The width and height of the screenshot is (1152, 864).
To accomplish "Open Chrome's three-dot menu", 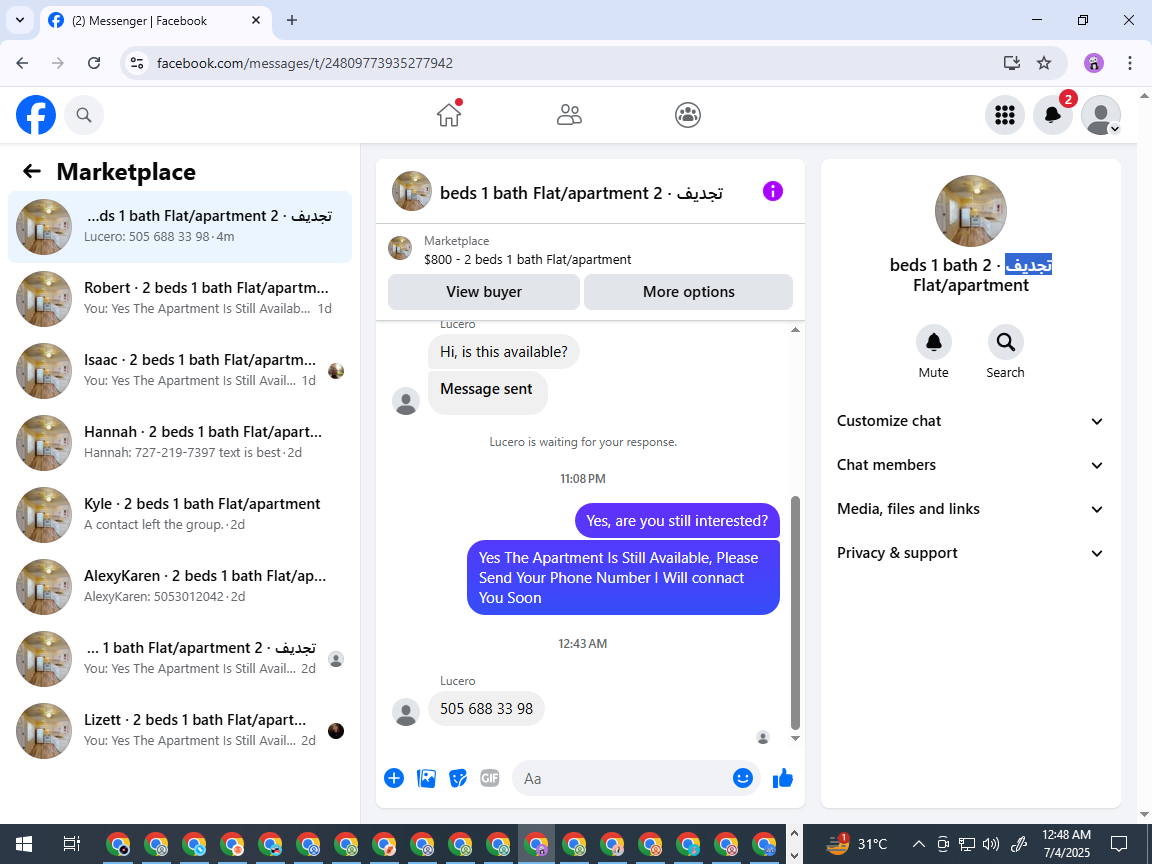I will (1130, 63).
